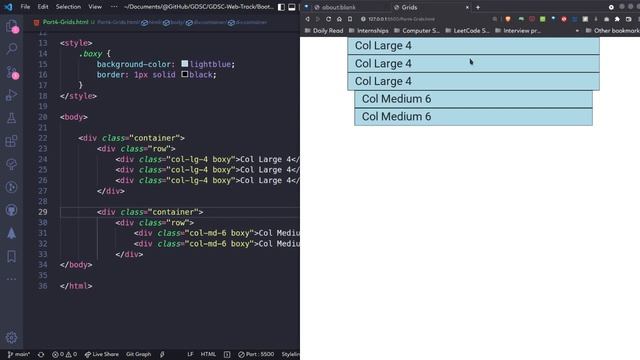Open the GitHub icon in activity bar
Image resolution: width=640 pixels, height=360 pixels.
(x=11, y=210)
